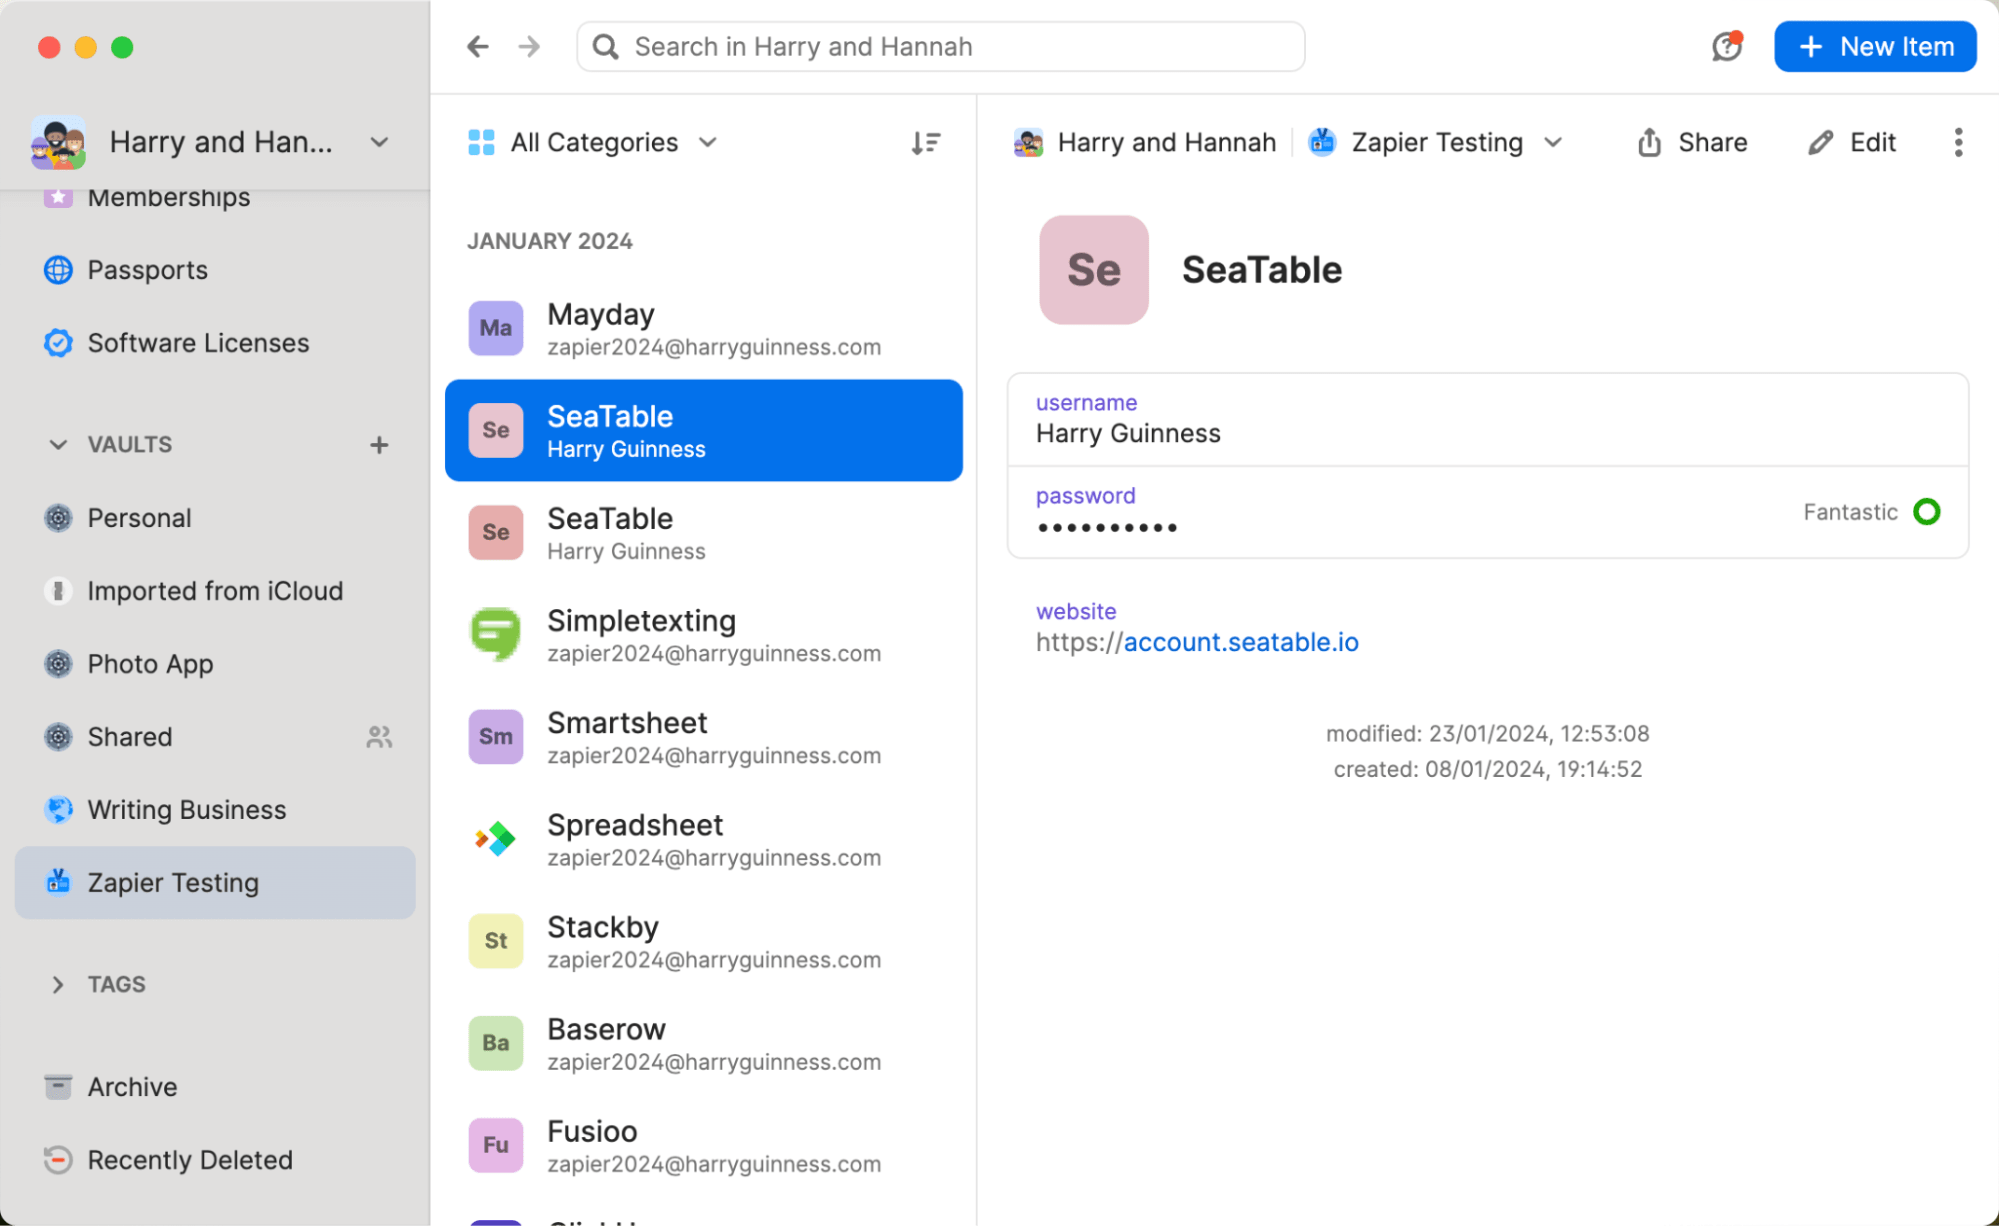The width and height of the screenshot is (1999, 1226).
Task: Select the Stackby list item
Action: tap(707, 939)
